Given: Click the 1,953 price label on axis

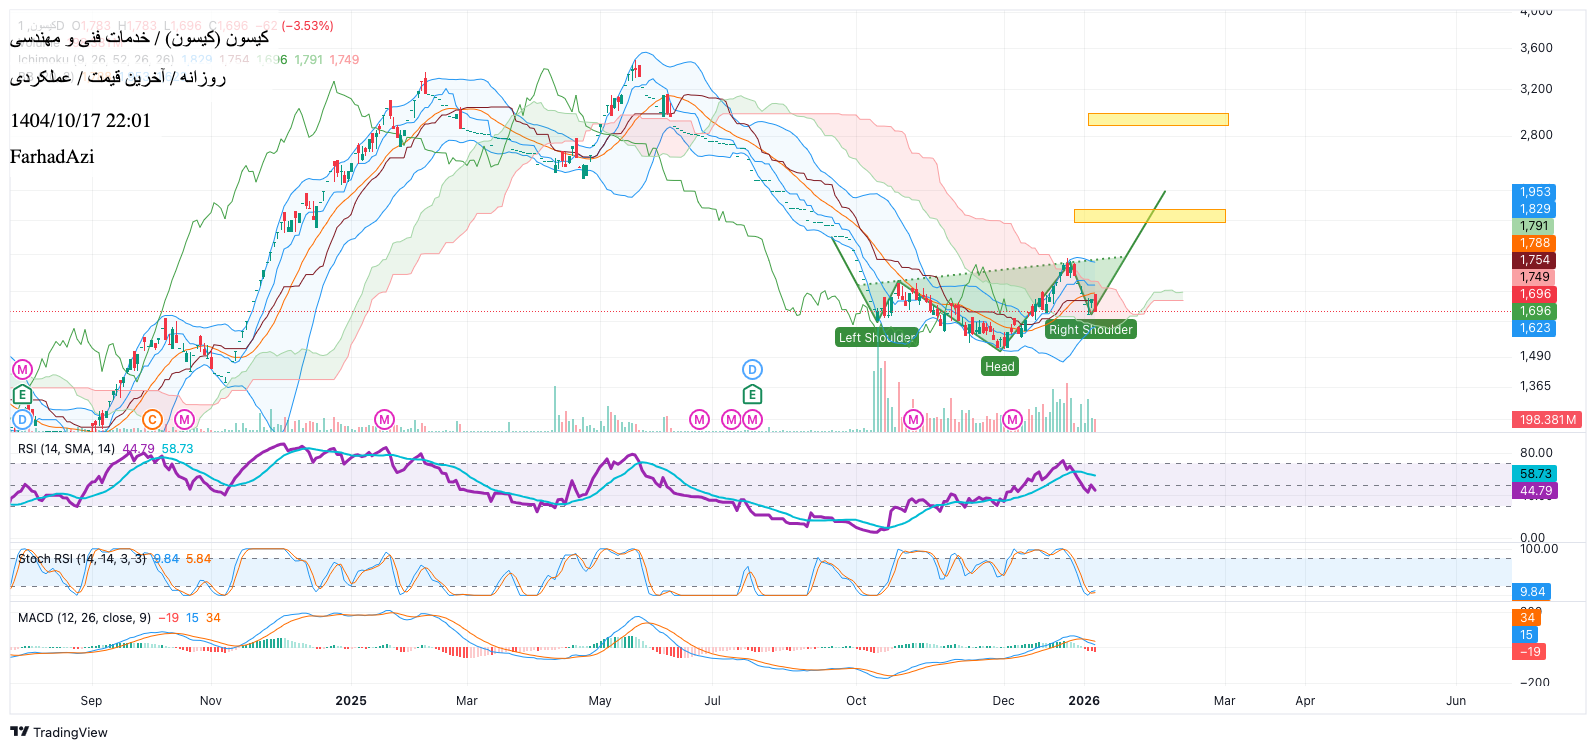Looking at the screenshot, I should click(x=1534, y=192).
